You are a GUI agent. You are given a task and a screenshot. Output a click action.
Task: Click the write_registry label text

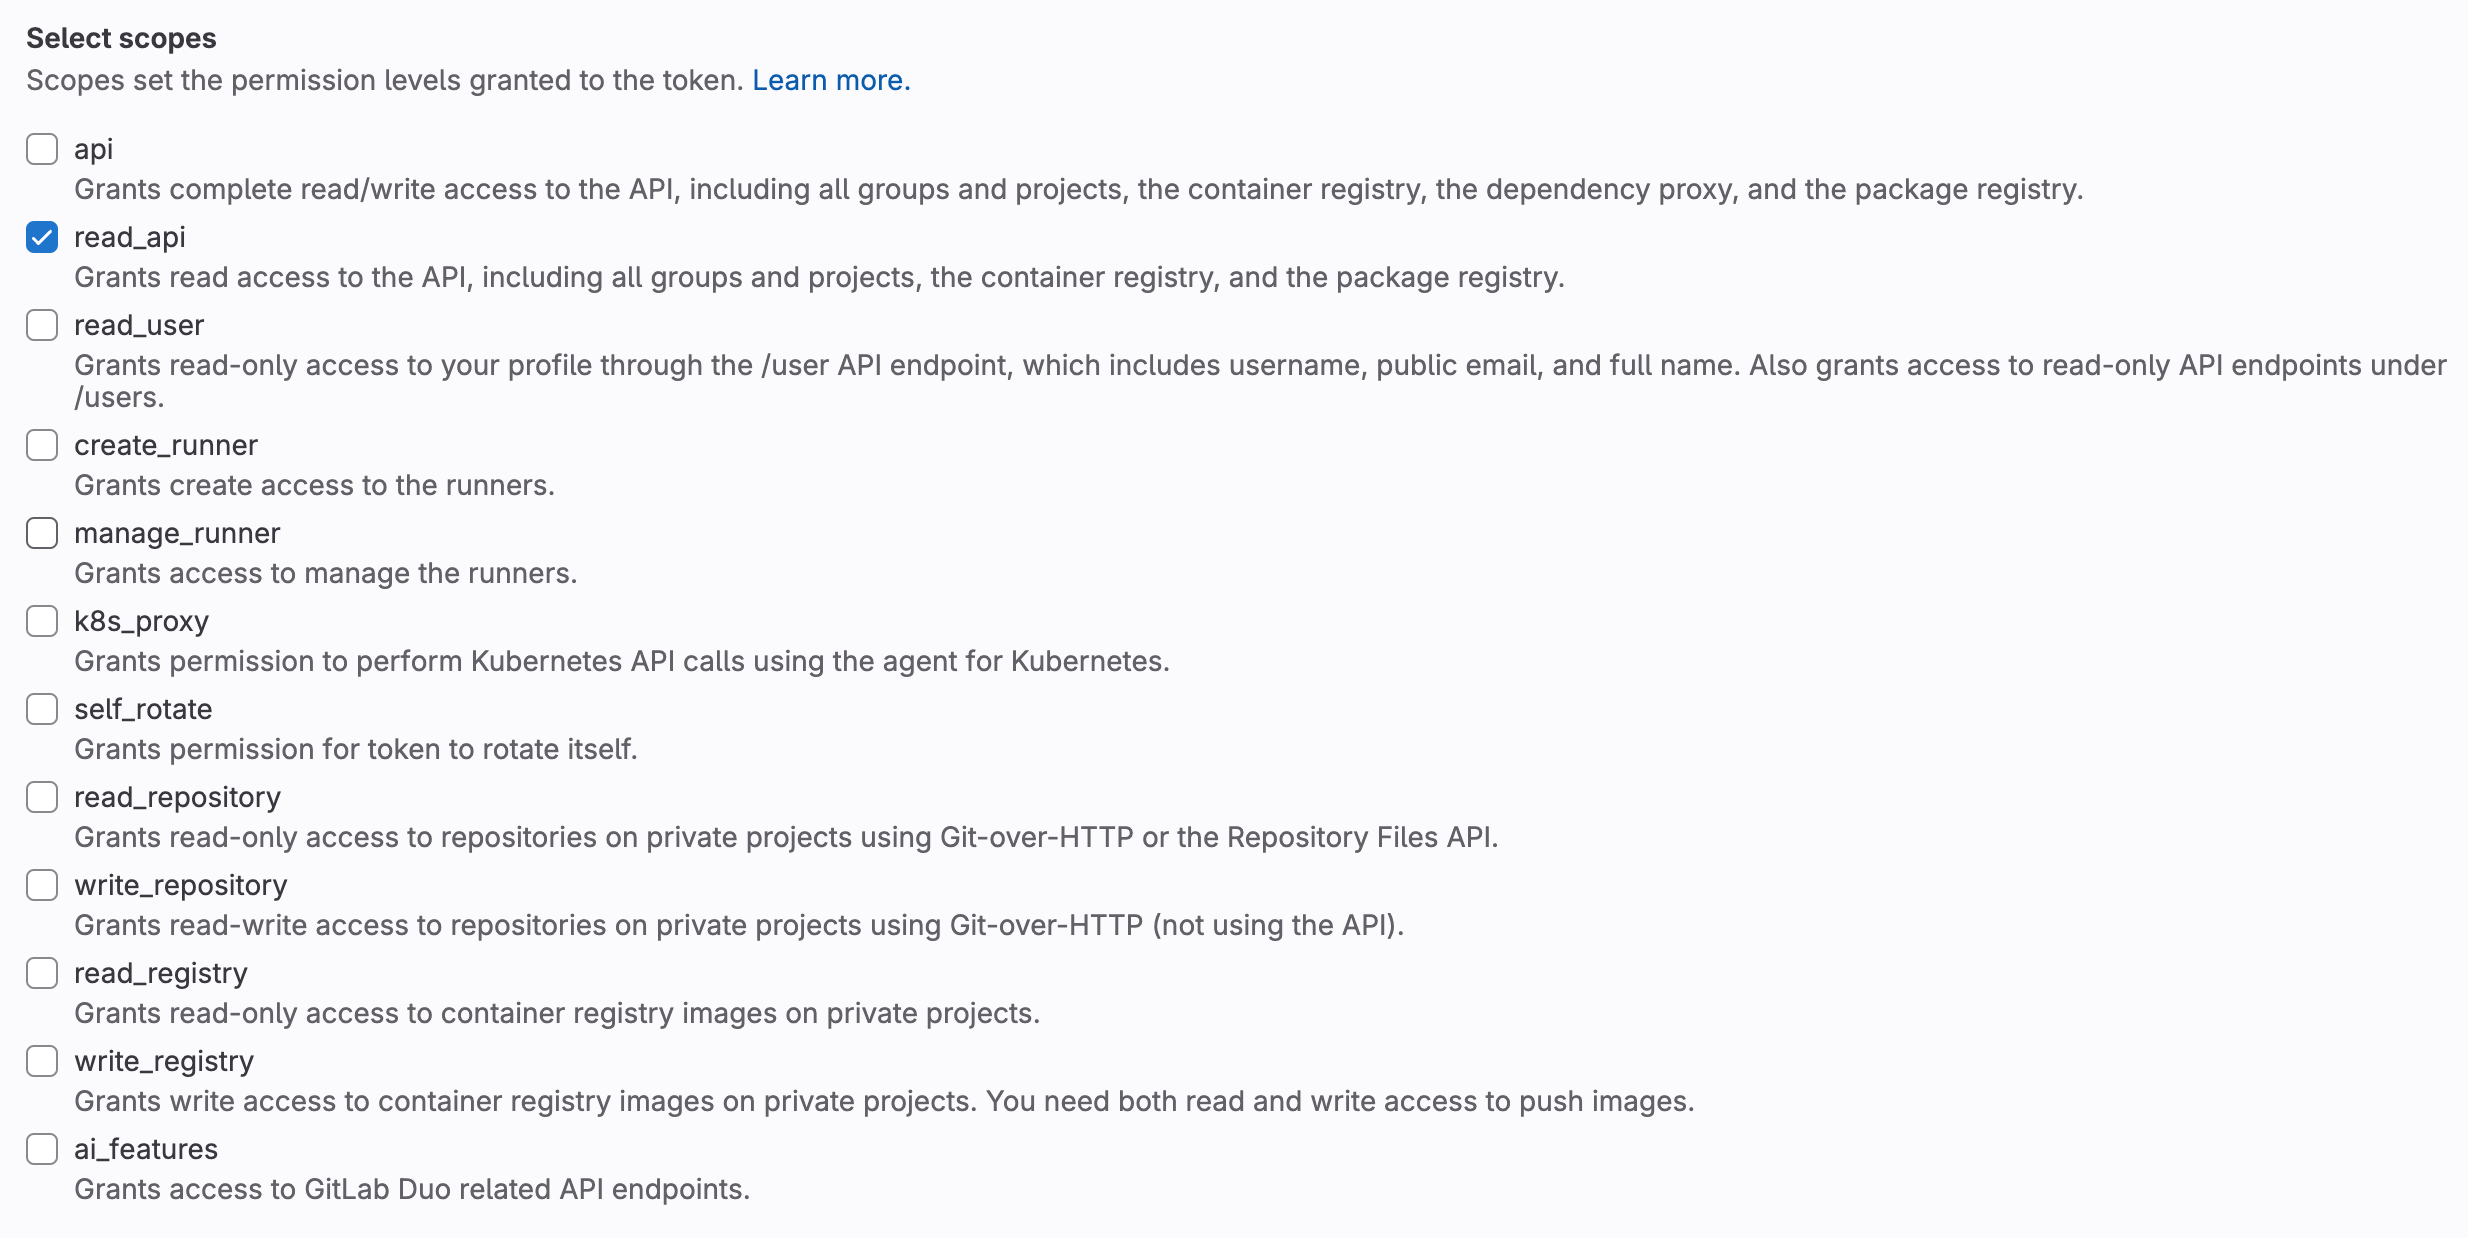pos(163,1061)
